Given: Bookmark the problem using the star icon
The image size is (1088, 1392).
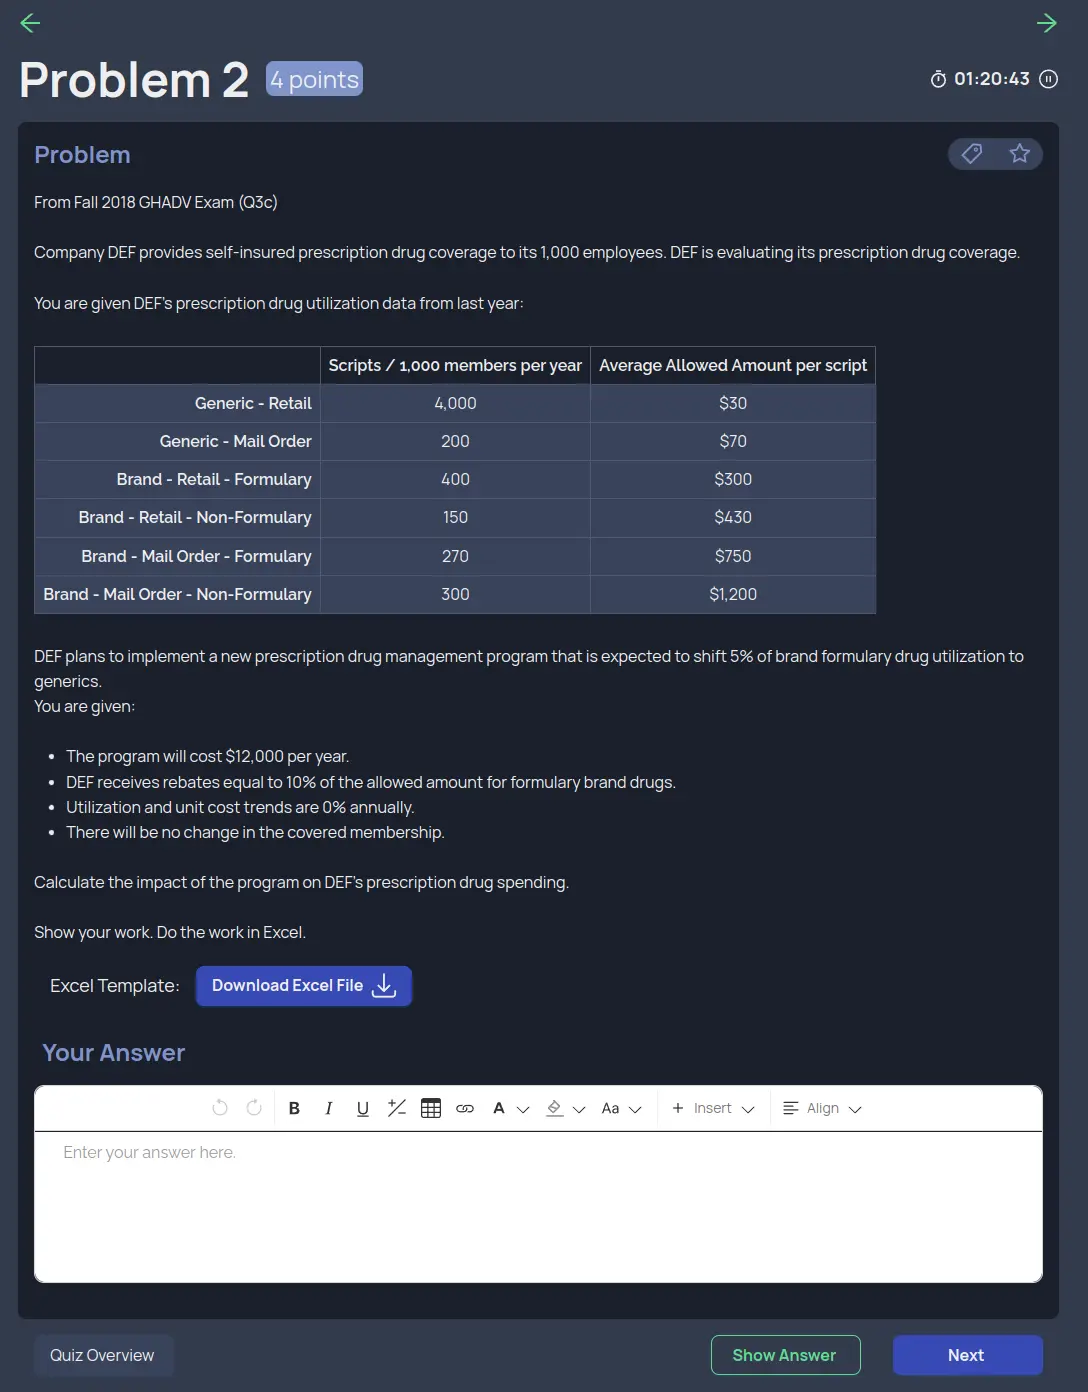Looking at the screenshot, I should click(x=1020, y=154).
